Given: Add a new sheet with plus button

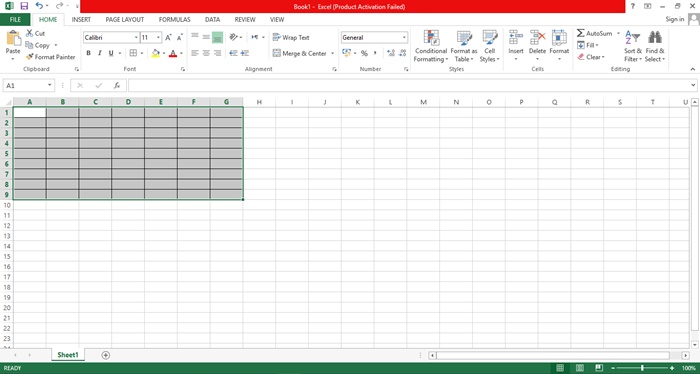Looking at the screenshot, I should [x=106, y=355].
